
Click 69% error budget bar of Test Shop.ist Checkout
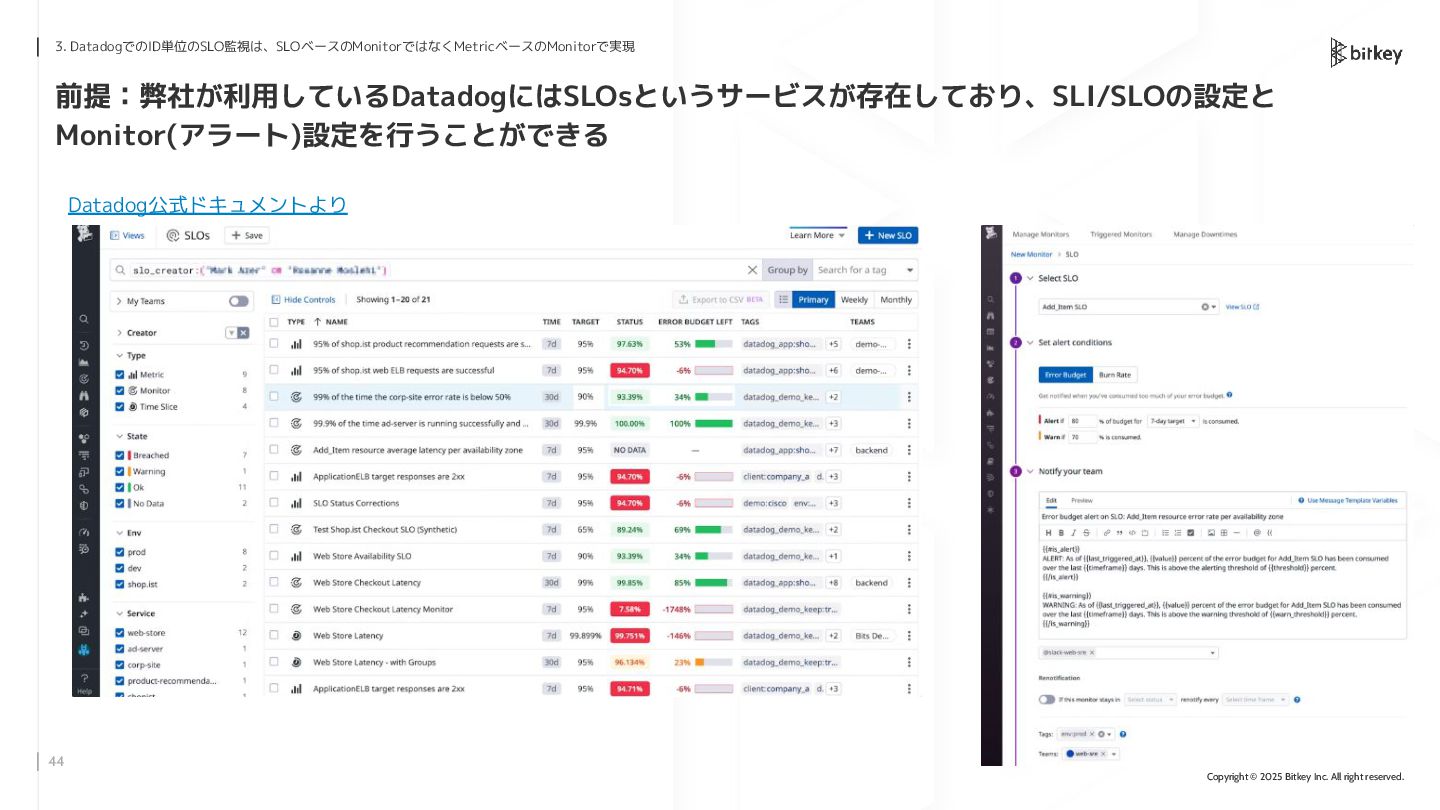(714, 529)
